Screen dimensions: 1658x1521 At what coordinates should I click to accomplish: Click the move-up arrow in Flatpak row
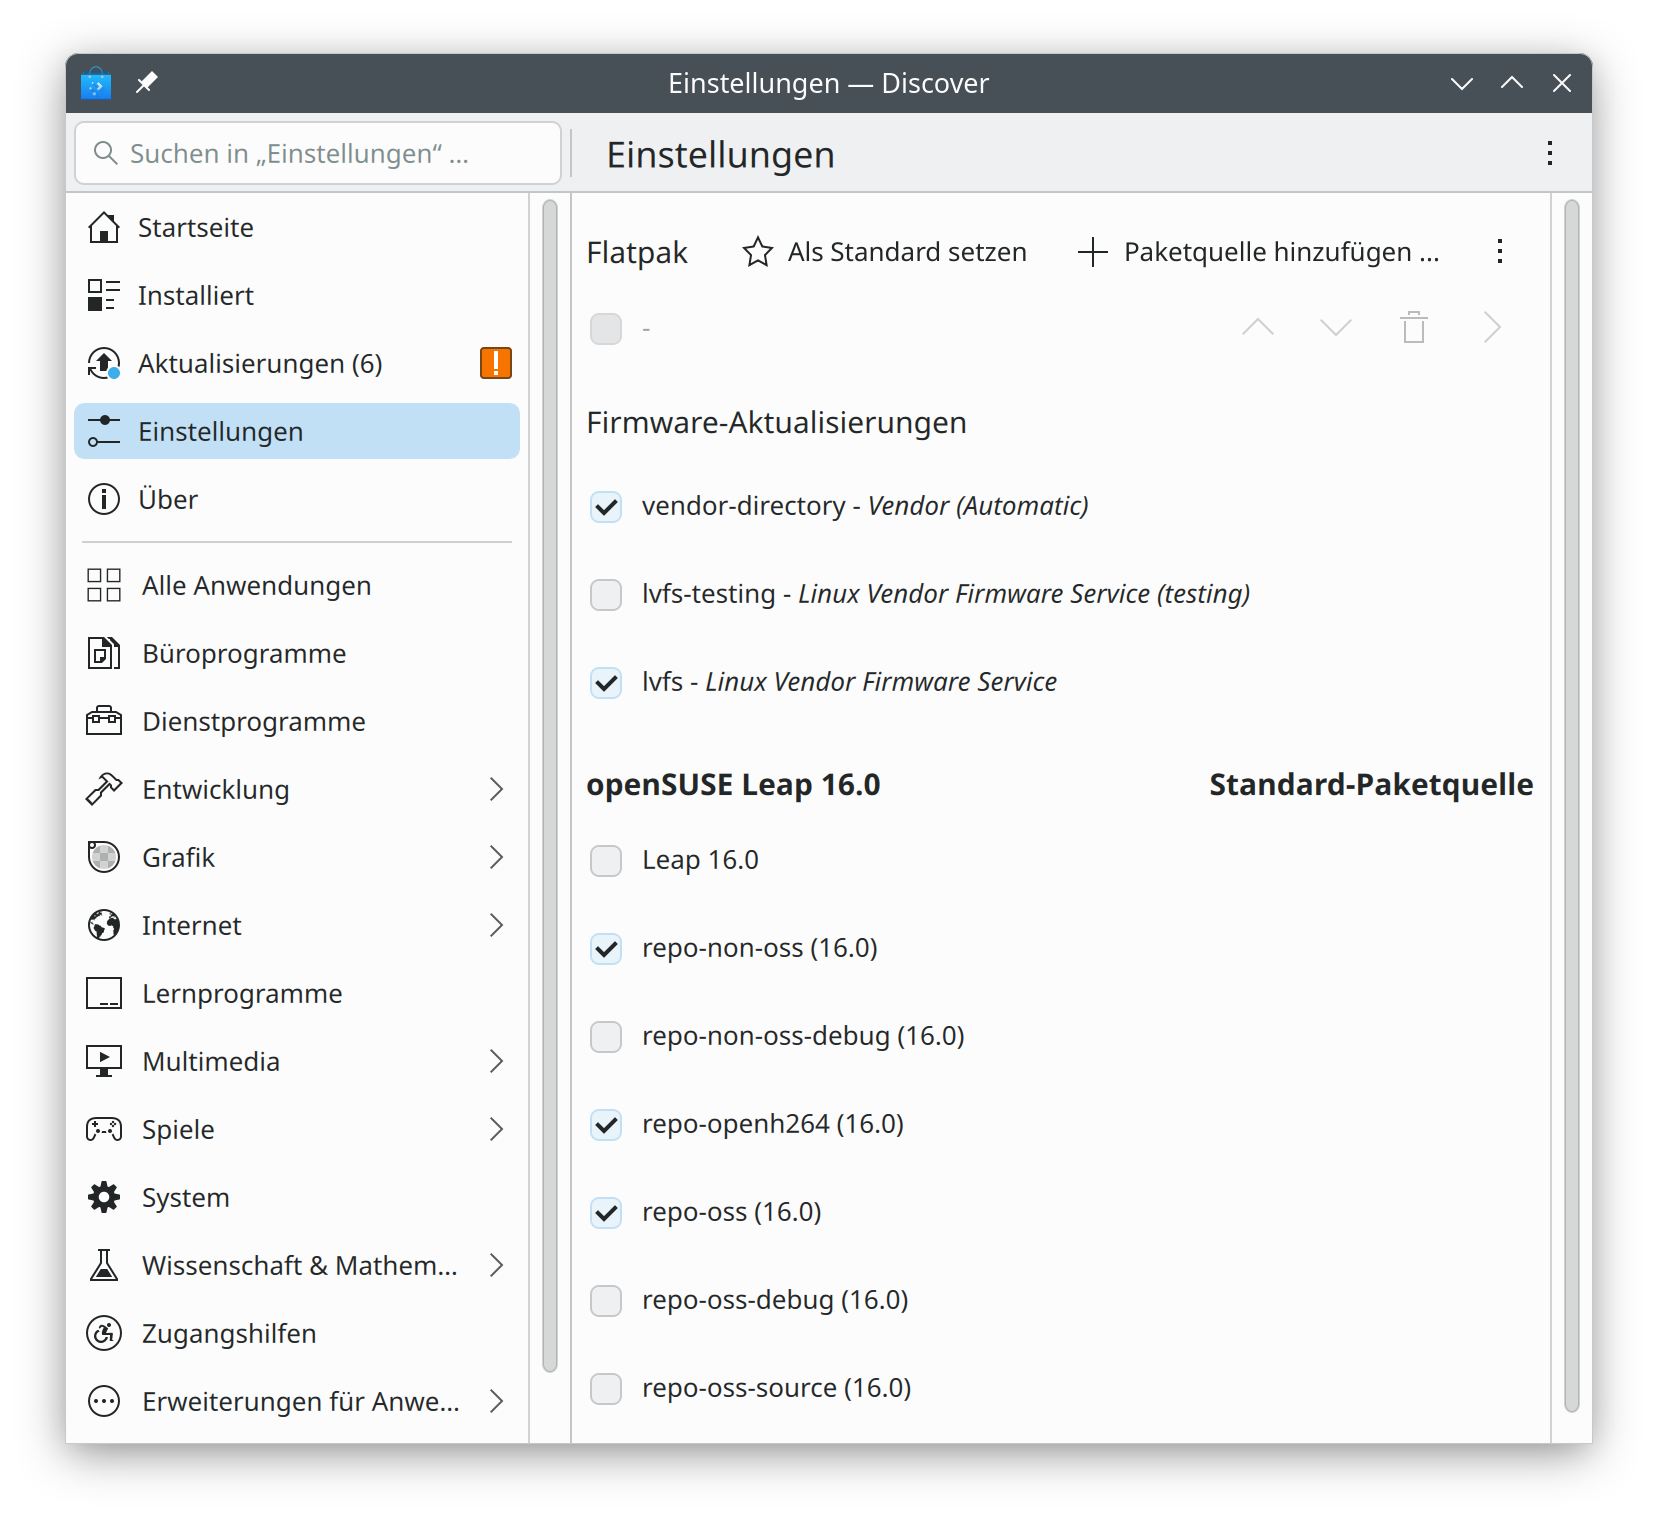[1257, 328]
